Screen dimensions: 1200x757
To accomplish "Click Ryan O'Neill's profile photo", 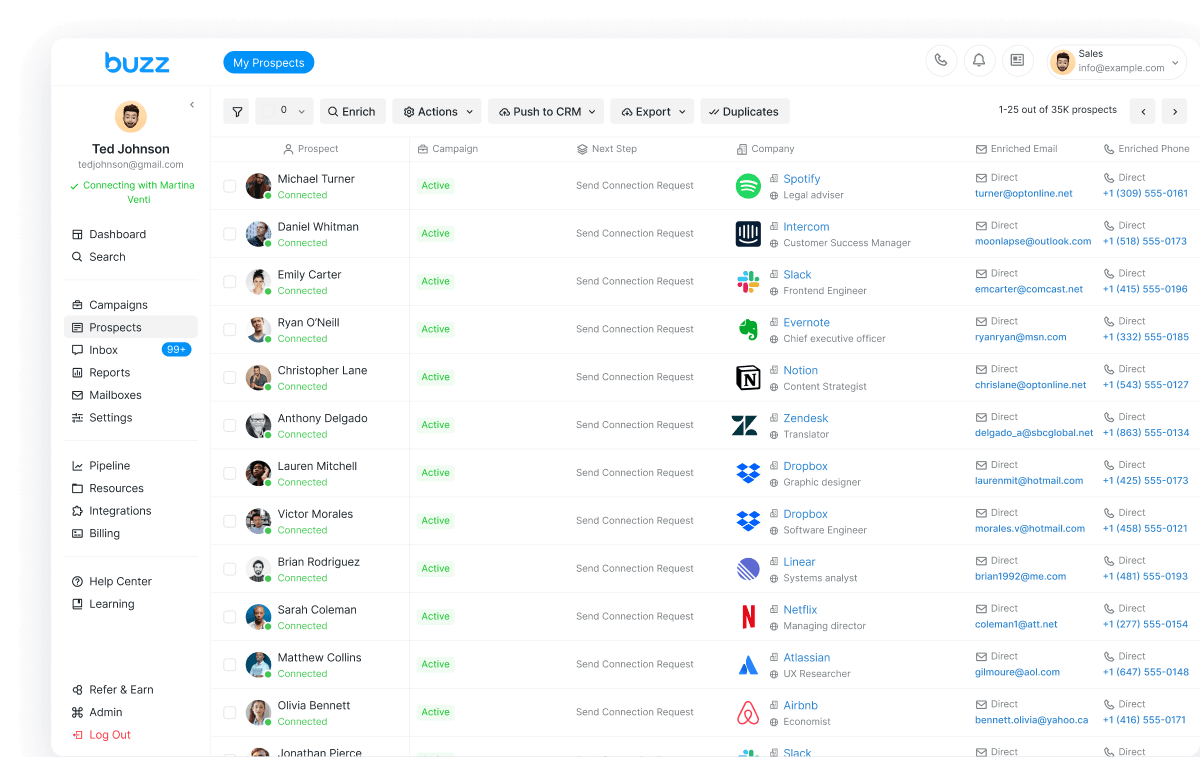I will tap(258, 329).
